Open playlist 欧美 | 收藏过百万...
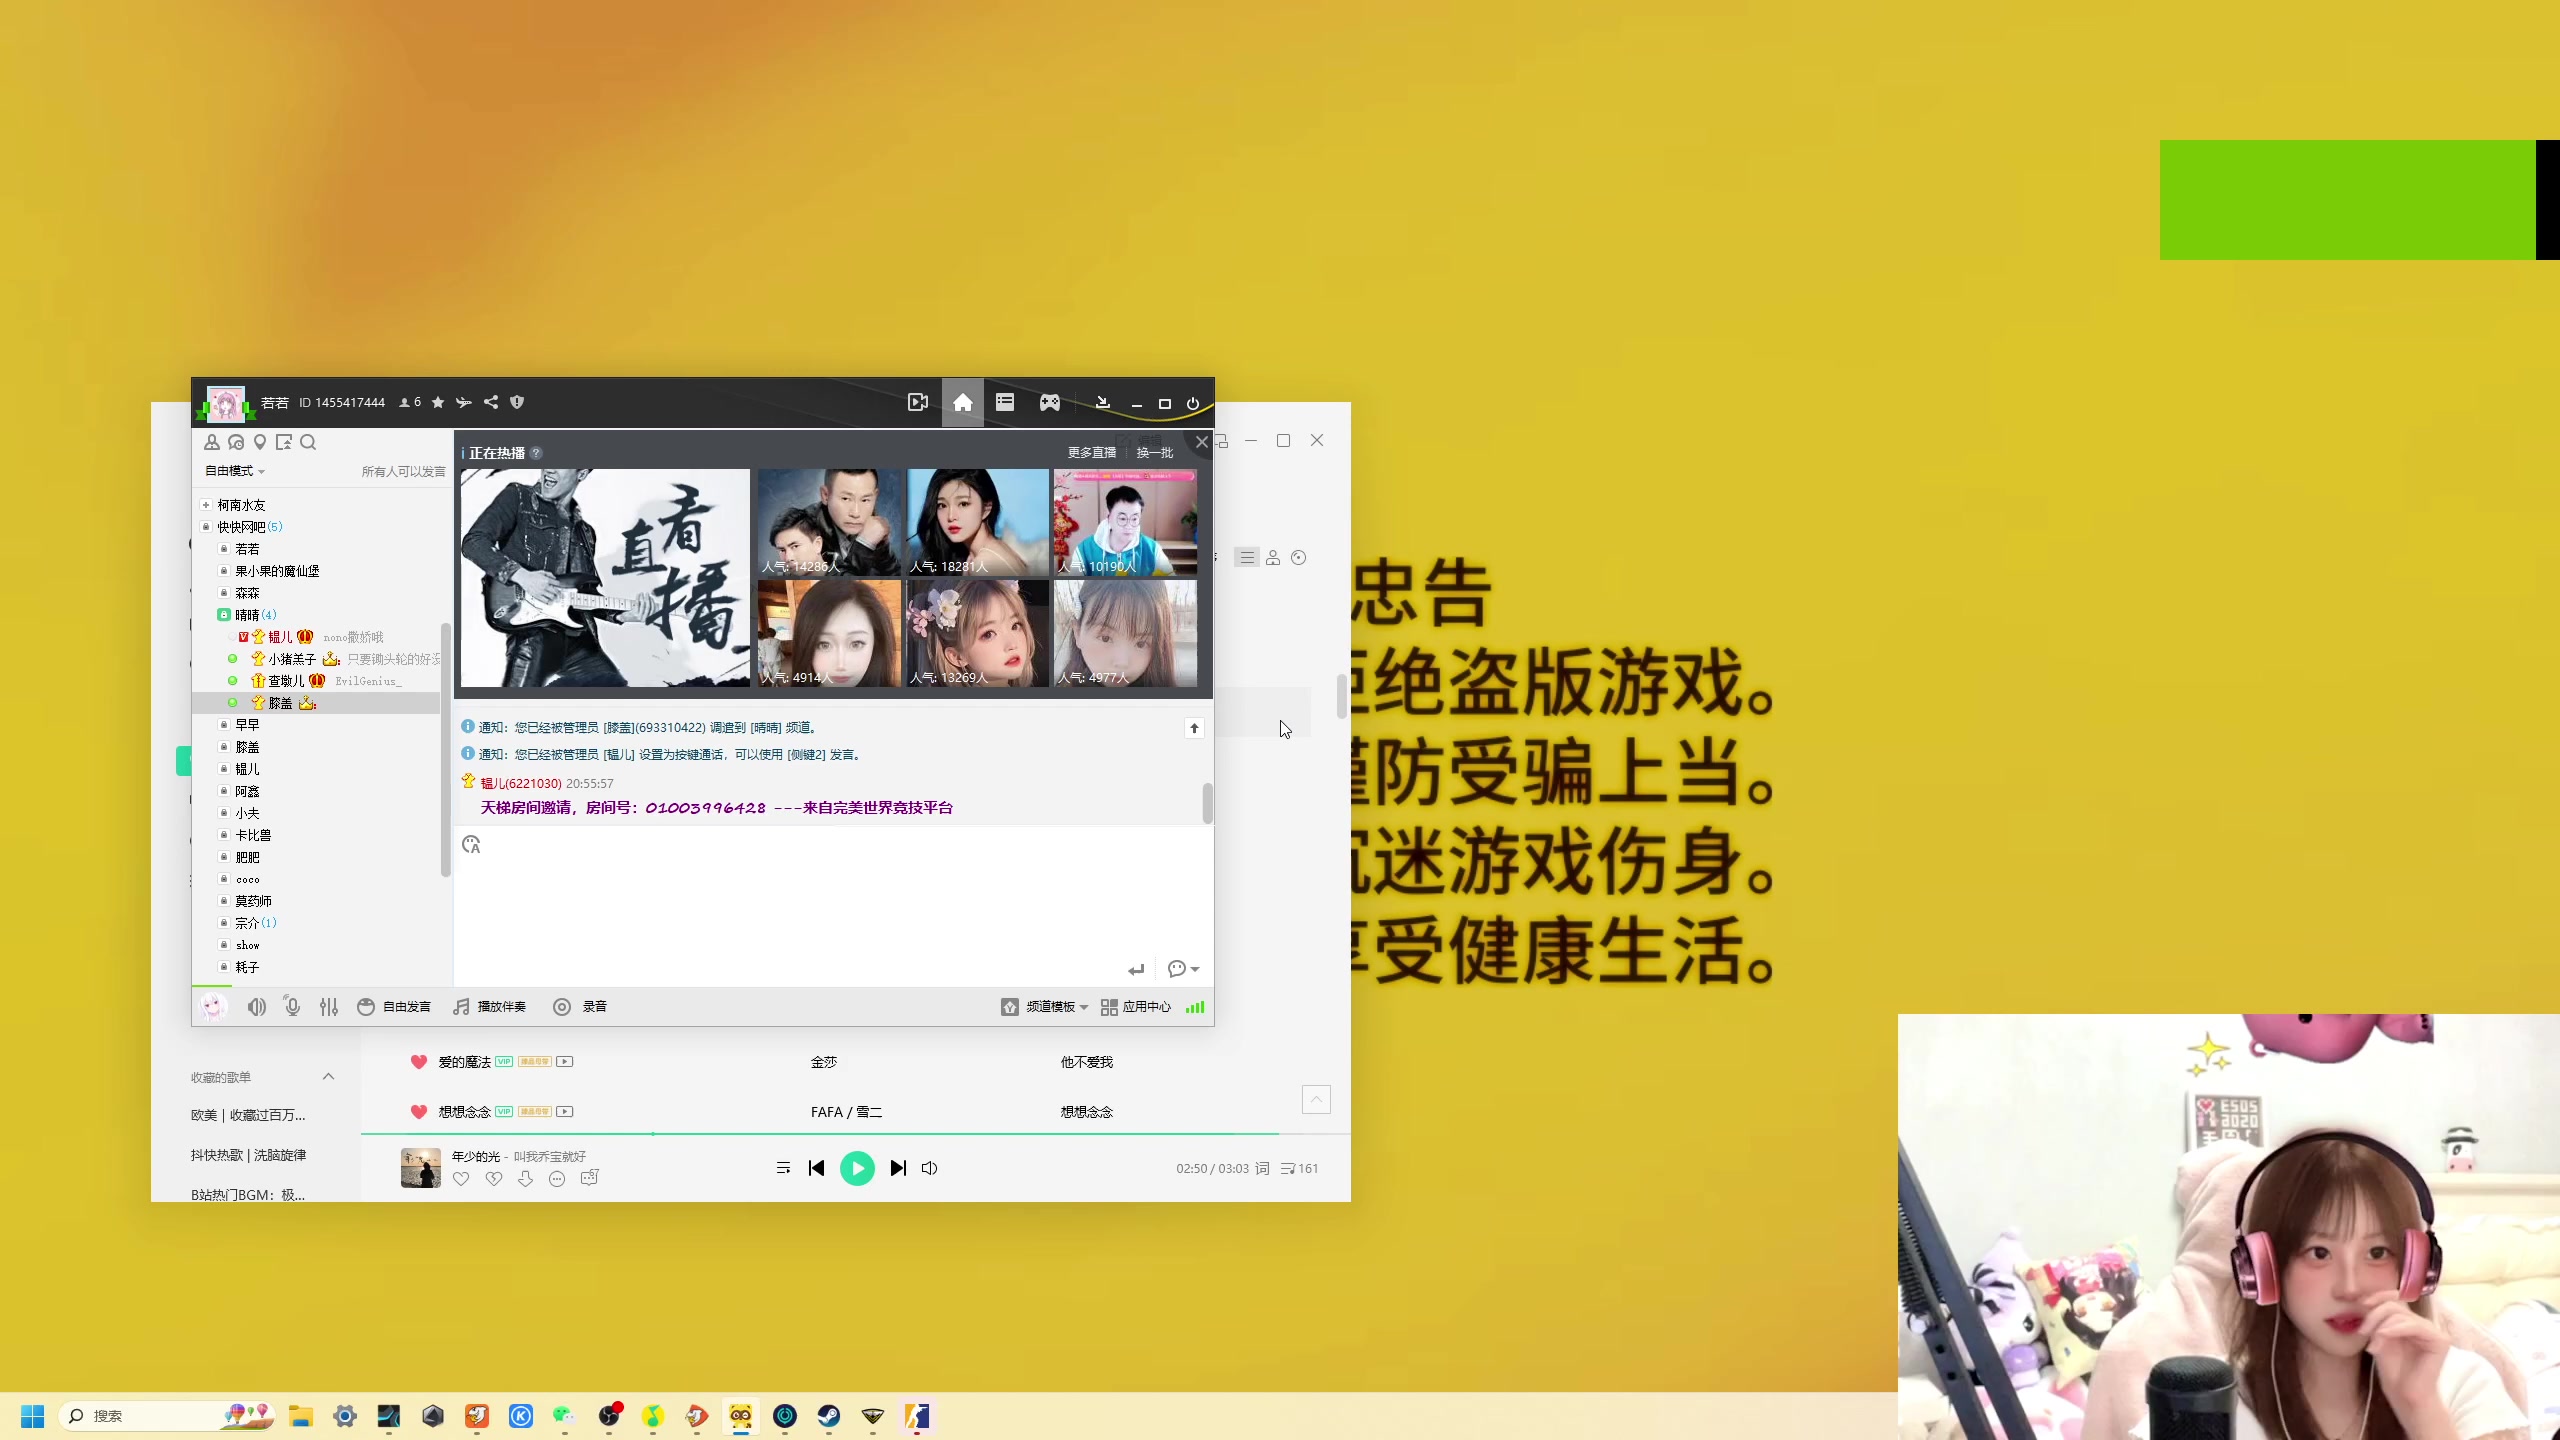The image size is (2560, 1440). tap(248, 1115)
